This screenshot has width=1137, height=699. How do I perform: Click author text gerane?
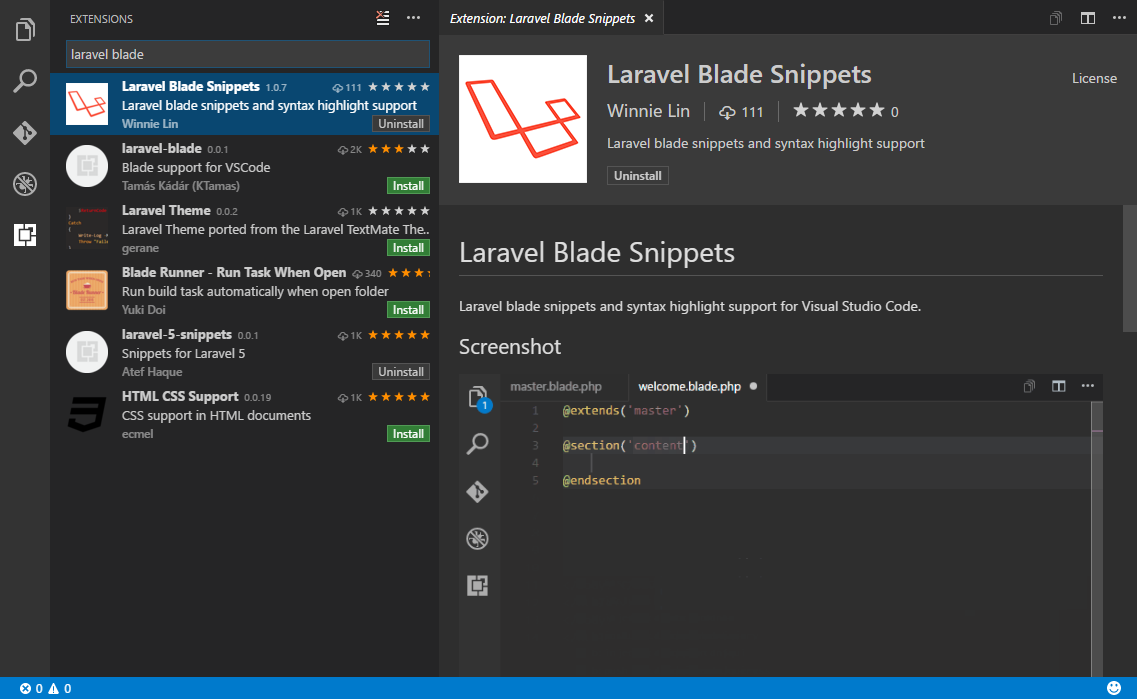click(x=141, y=248)
